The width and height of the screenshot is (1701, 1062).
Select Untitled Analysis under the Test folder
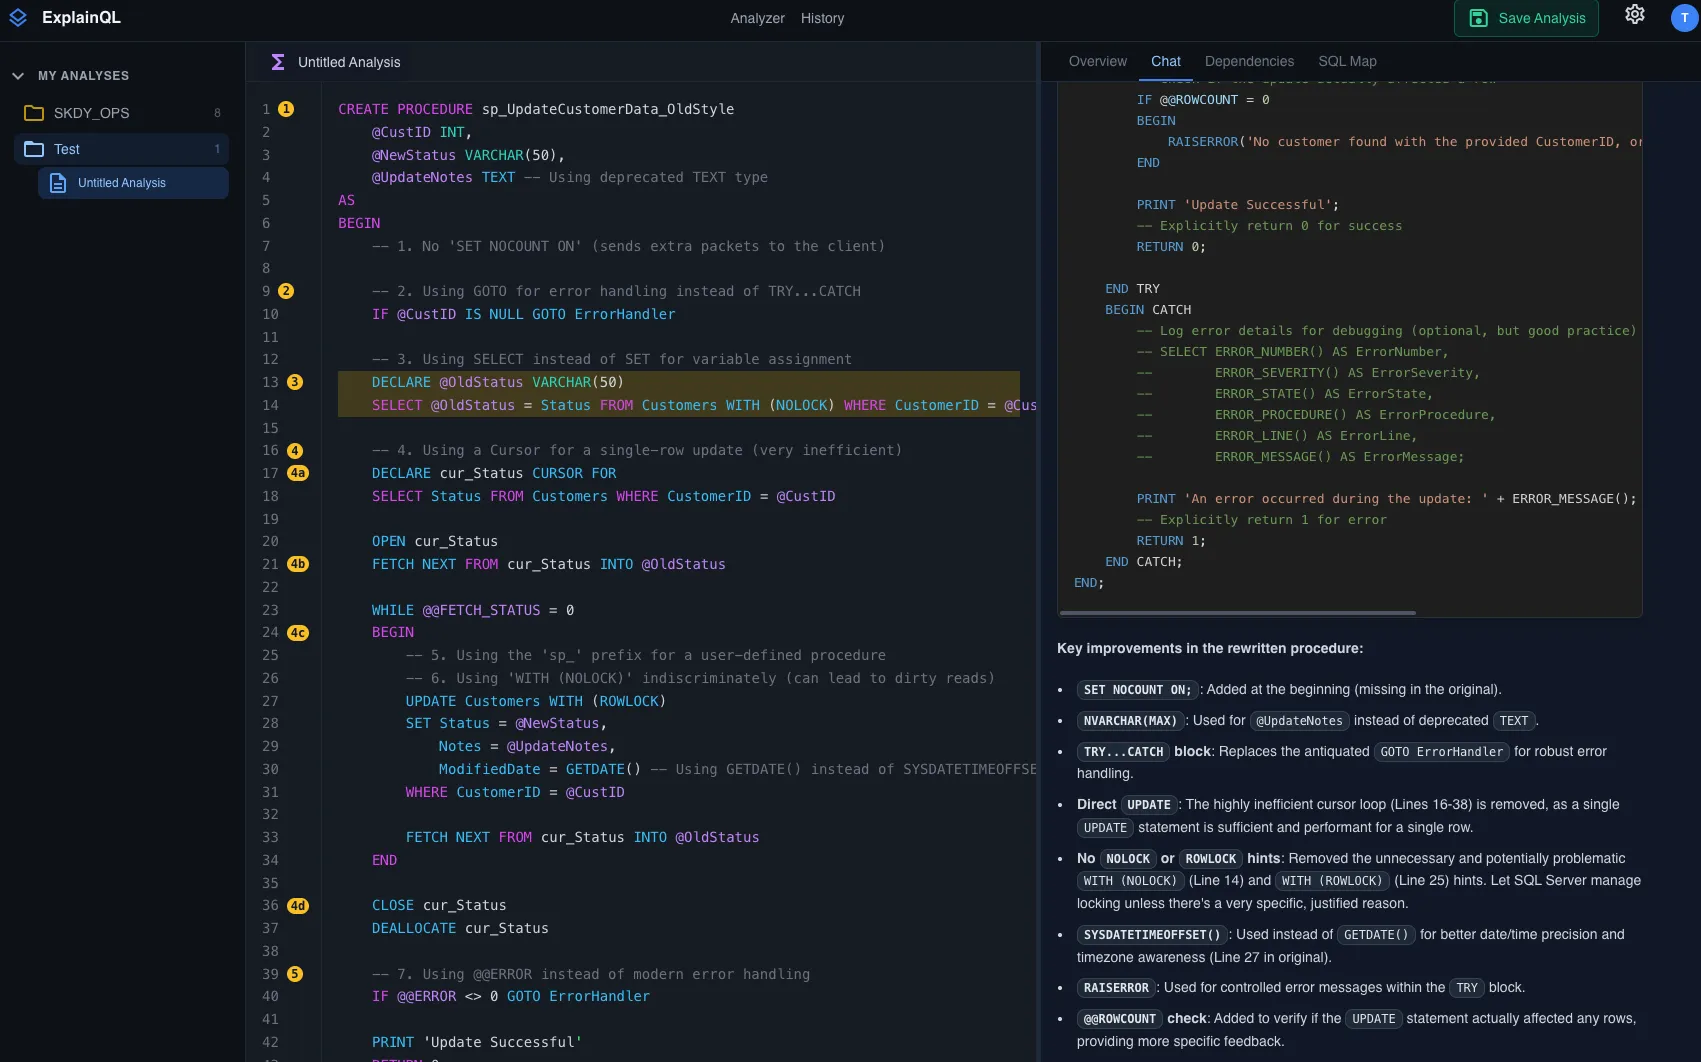click(121, 182)
